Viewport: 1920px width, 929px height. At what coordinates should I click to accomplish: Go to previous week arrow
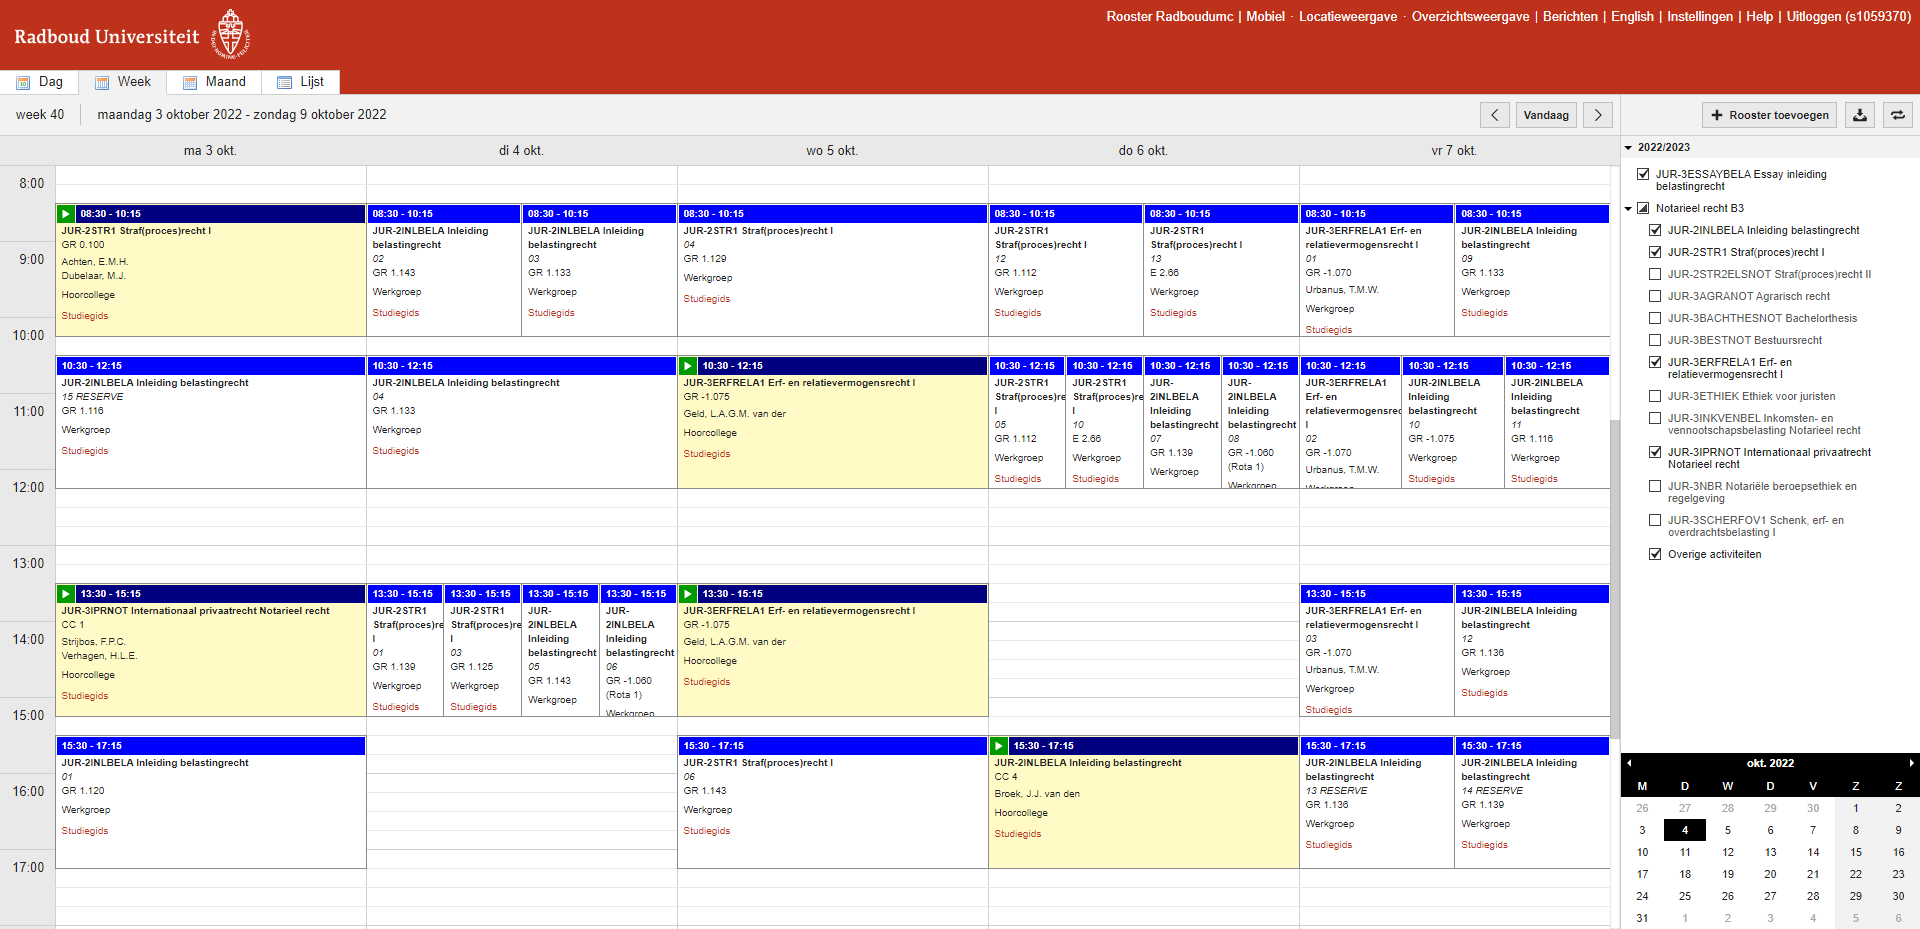(x=1494, y=115)
